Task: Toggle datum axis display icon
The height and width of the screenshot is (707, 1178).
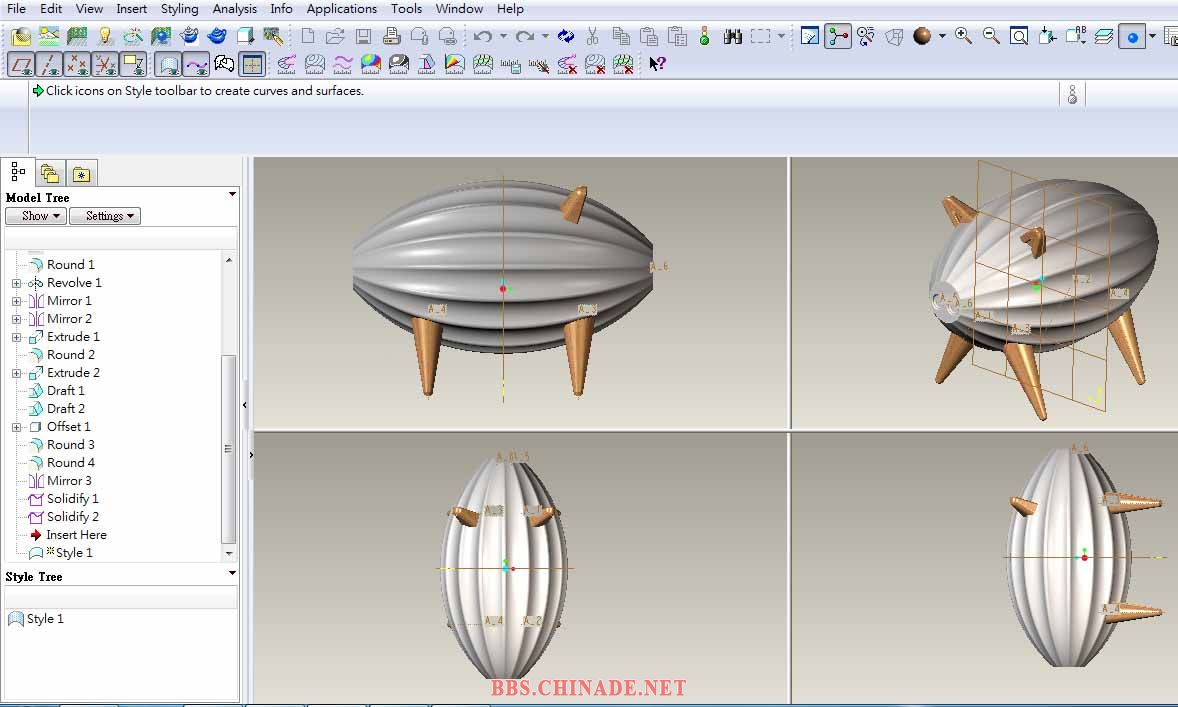Action: pyautogui.click(x=49, y=65)
